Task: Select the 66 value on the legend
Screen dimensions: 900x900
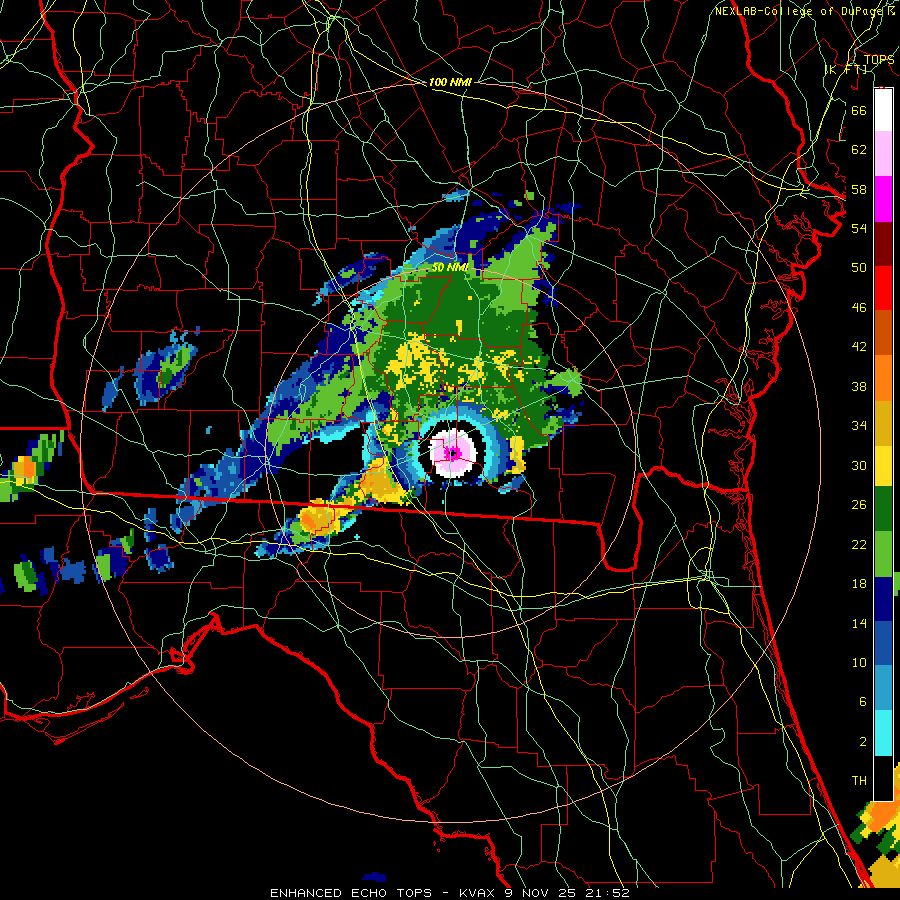Action: coord(859,110)
